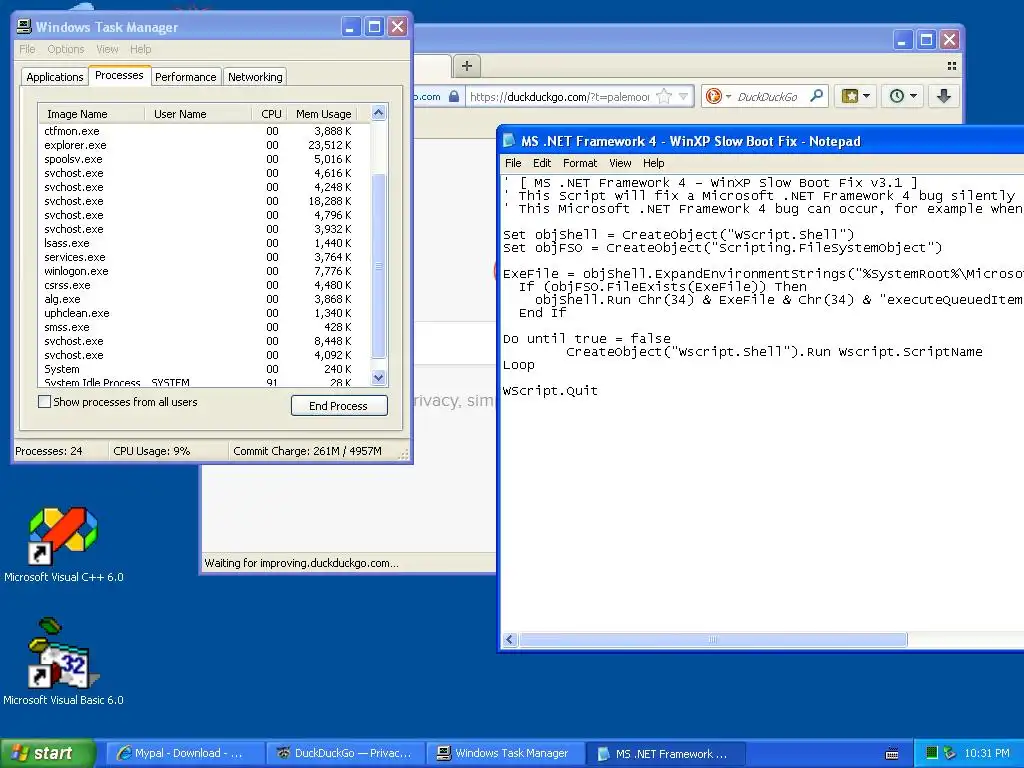Sort processes by User Name column
The image size is (1024, 768).
[x=198, y=114]
